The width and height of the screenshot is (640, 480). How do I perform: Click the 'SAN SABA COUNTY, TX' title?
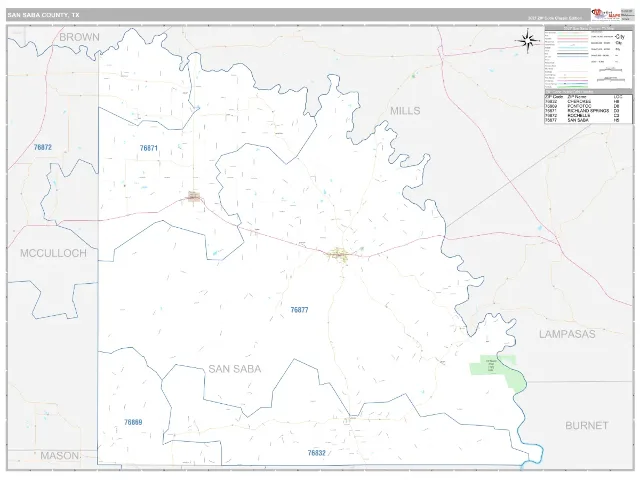pos(44,15)
